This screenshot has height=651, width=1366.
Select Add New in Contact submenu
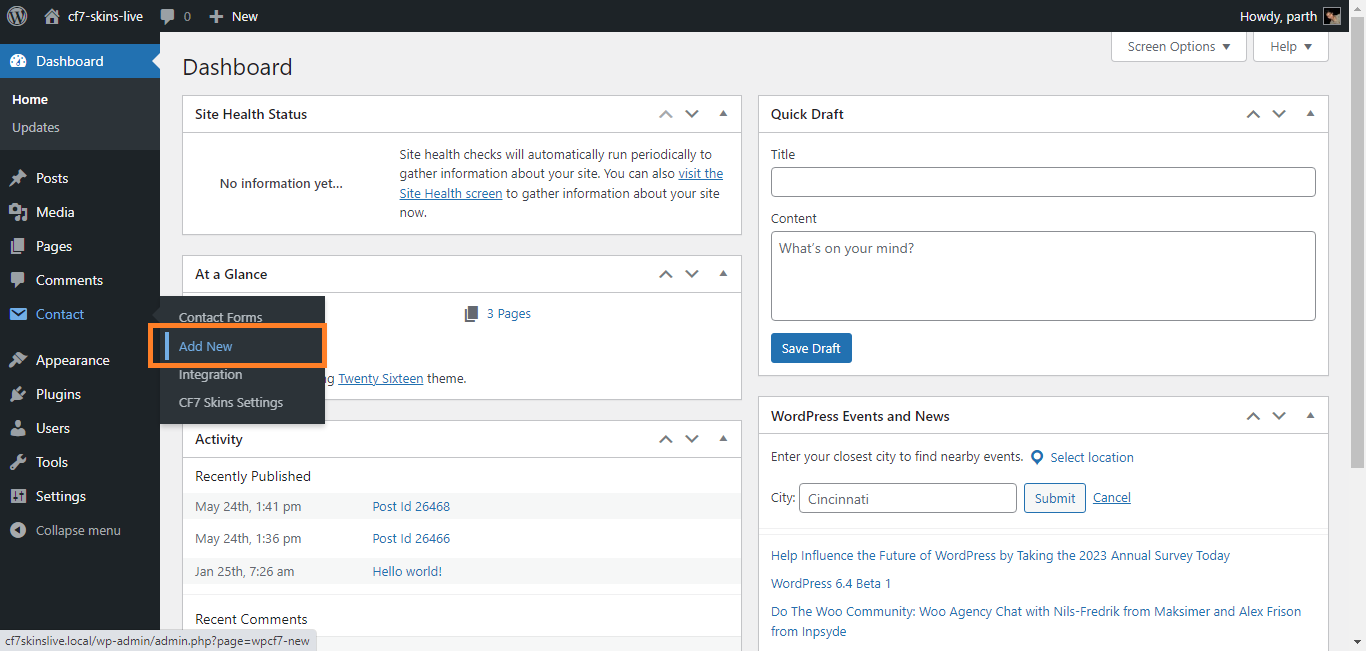[206, 346]
